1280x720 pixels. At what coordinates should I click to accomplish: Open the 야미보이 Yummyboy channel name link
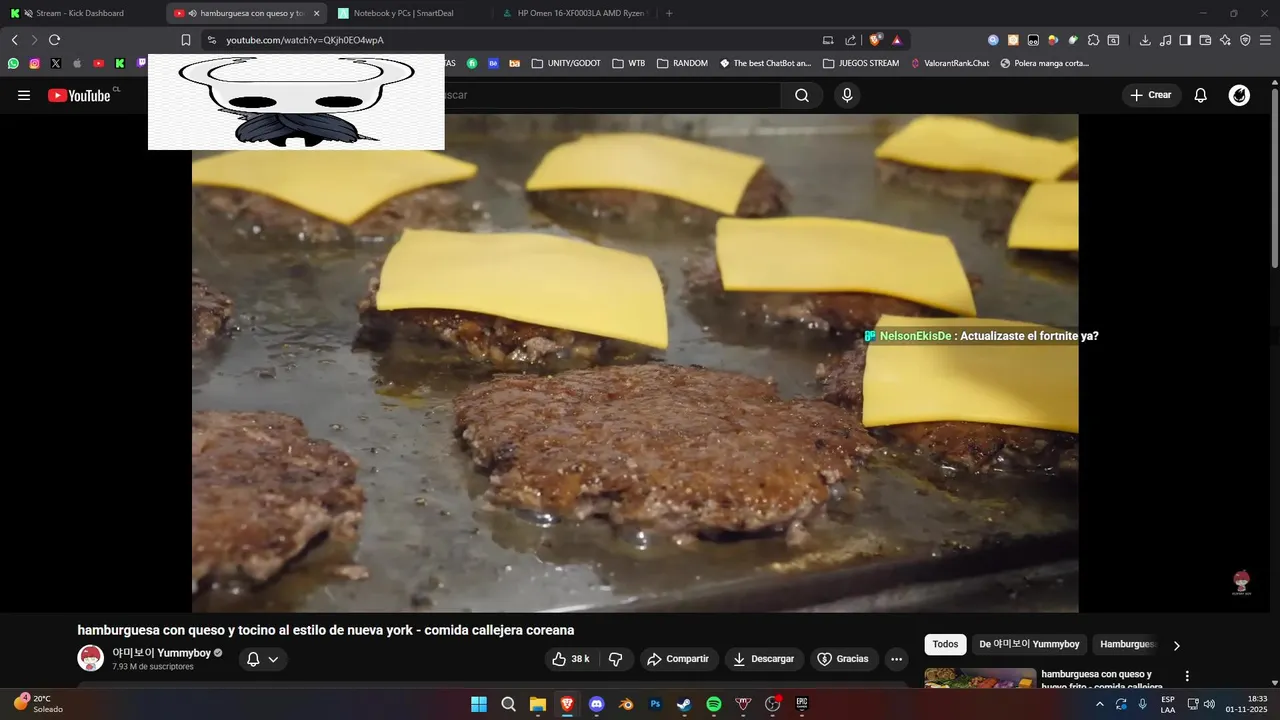tap(161, 653)
